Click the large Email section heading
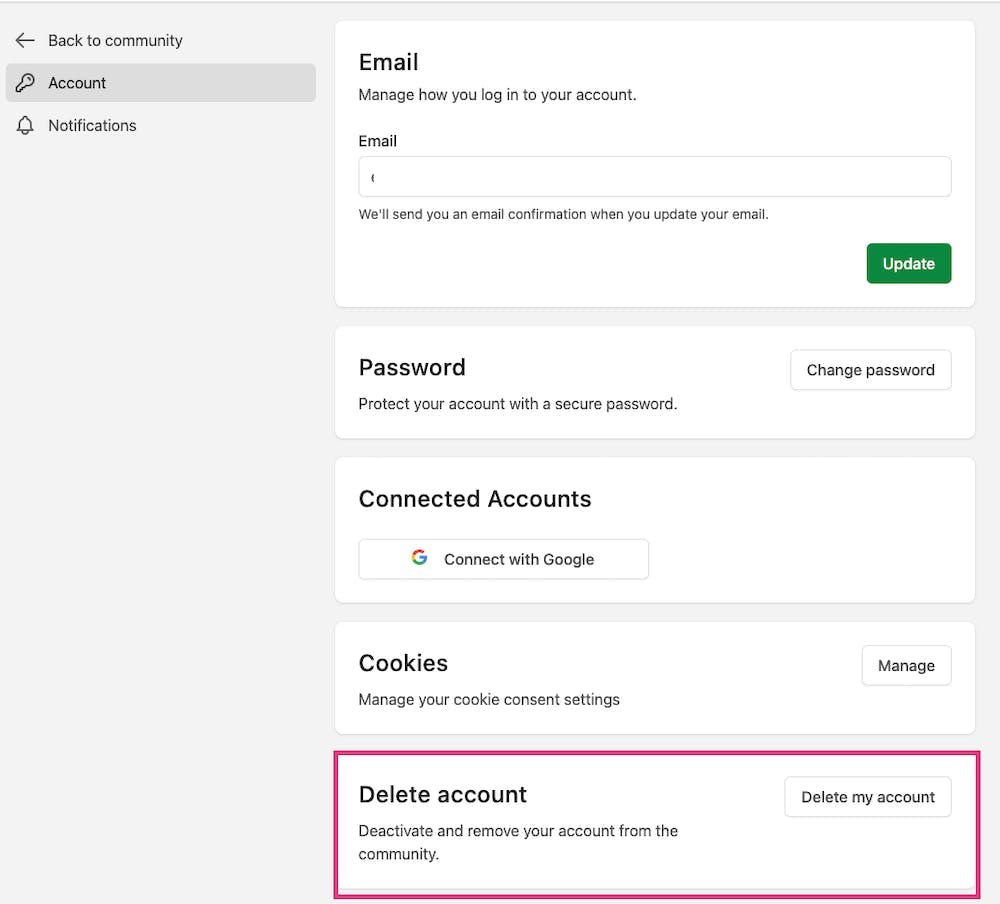The image size is (1000, 904). coord(388,62)
